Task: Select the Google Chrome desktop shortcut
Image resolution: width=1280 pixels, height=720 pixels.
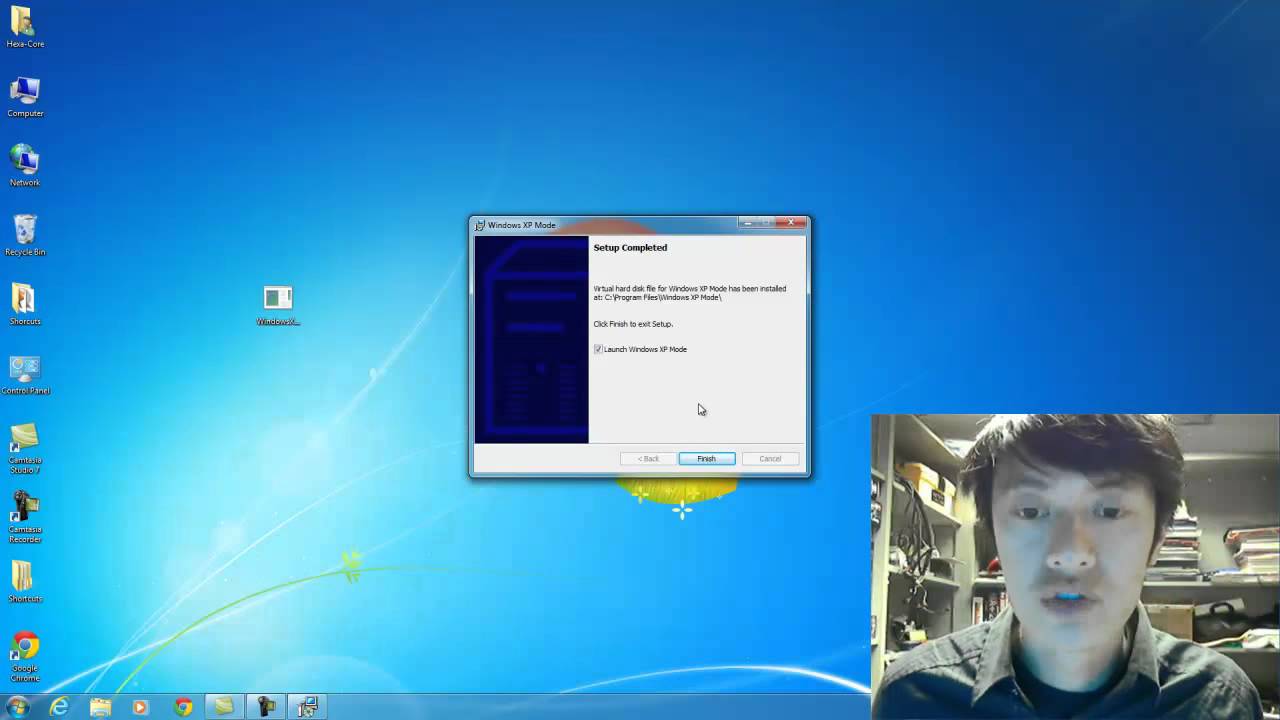Action: [x=25, y=656]
